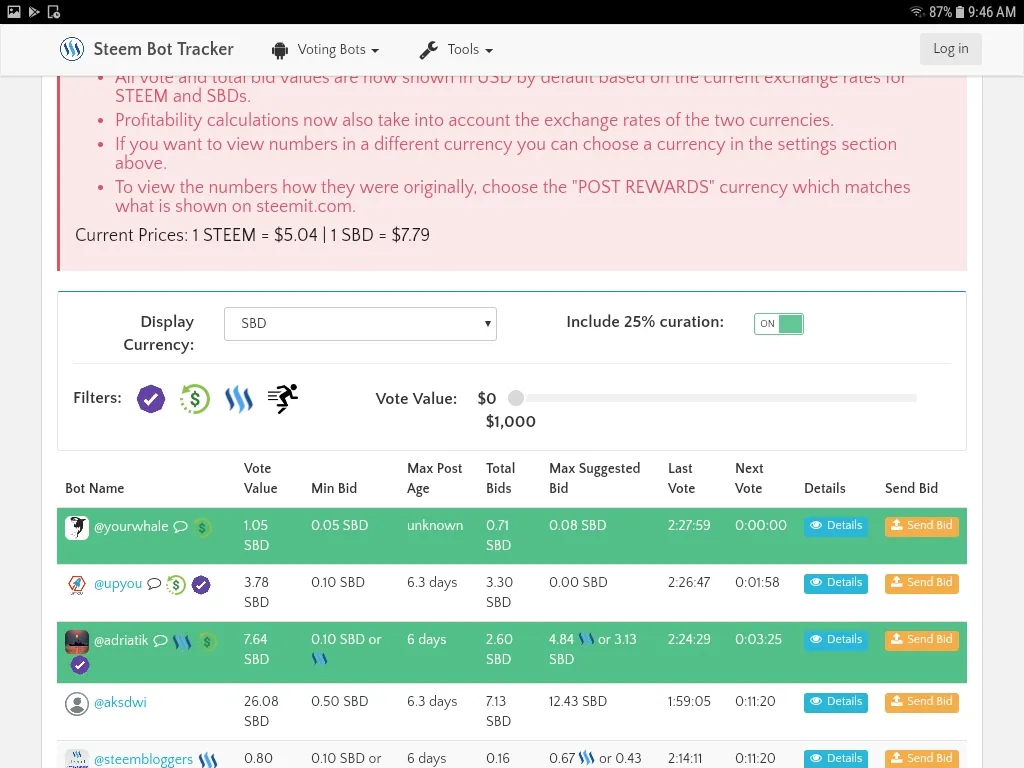The height and width of the screenshot is (768, 1024).
Task: Click the Steem icon in @adriatik Min Bid cell
Action: pos(319,659)
